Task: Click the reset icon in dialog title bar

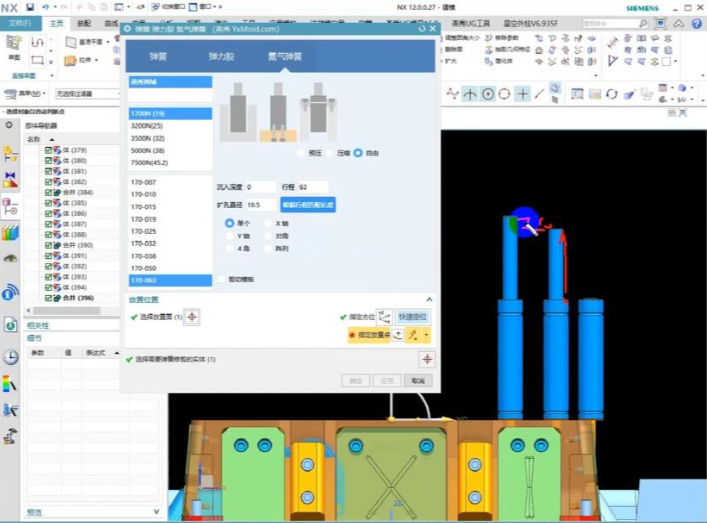Action: (x=422, y=29)
